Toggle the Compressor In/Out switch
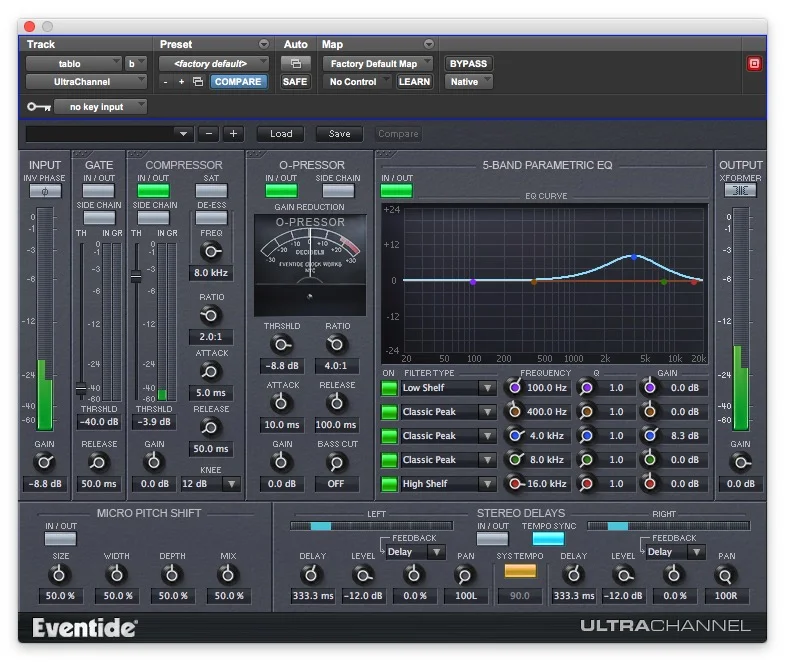The height and width of the screenshot is (671, 794). (153, 191)
